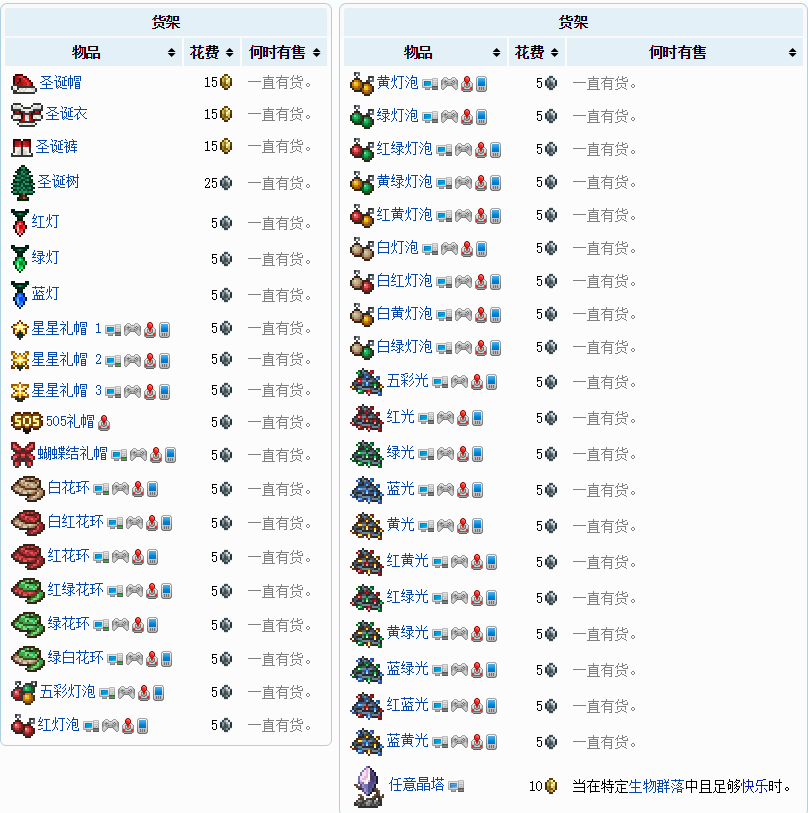Click the 圣诞裤 Santa pants item icon
808x813 pixels.
pyautogui.click(x=22, y=148)
